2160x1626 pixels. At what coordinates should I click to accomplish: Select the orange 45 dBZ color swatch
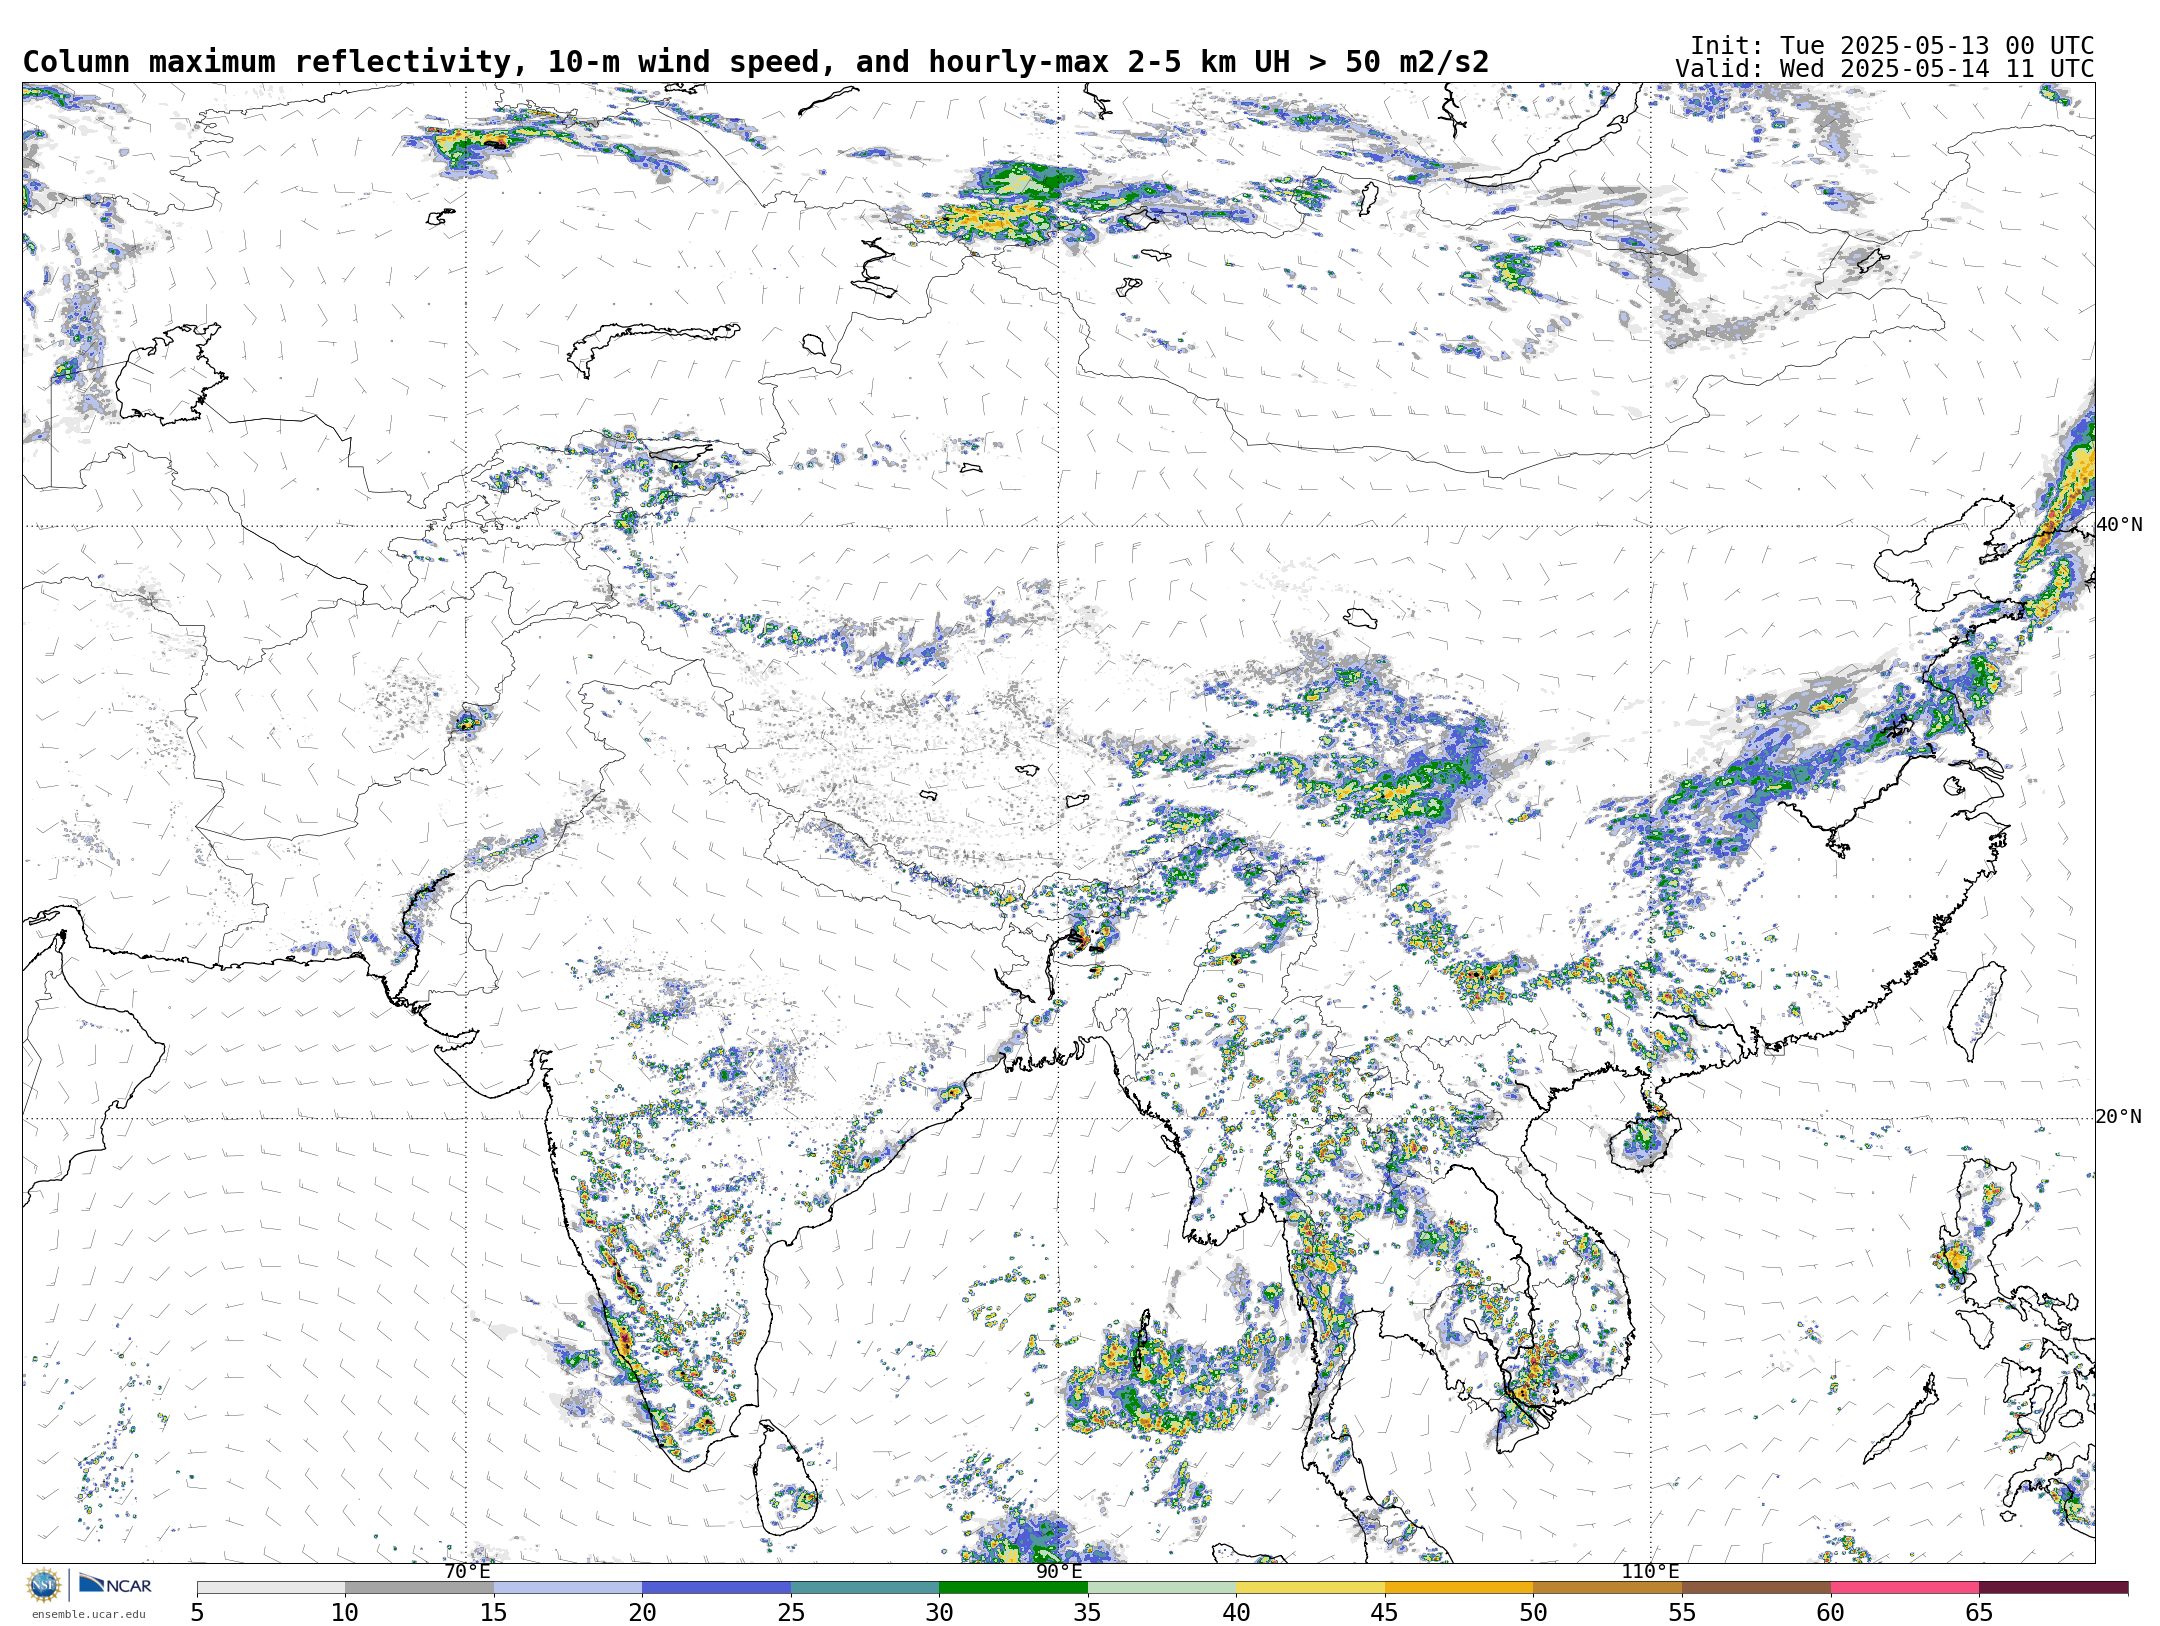[x=1459, y=1587]
